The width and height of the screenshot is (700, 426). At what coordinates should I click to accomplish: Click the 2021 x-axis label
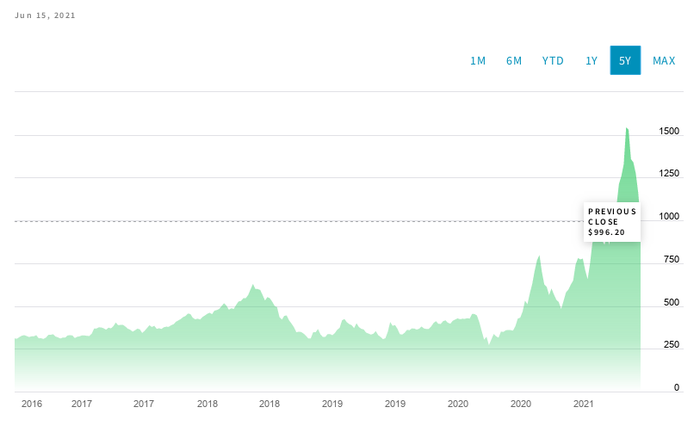583,404
